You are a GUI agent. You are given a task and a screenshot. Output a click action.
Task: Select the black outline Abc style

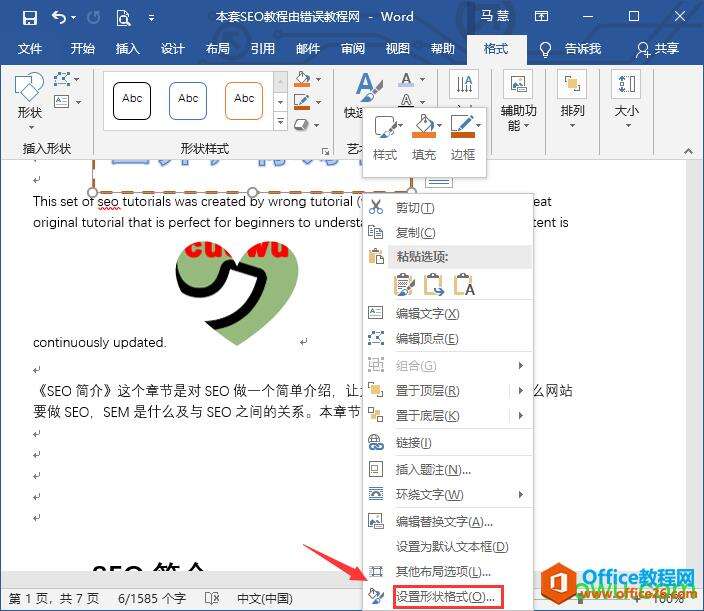[132, 101]
